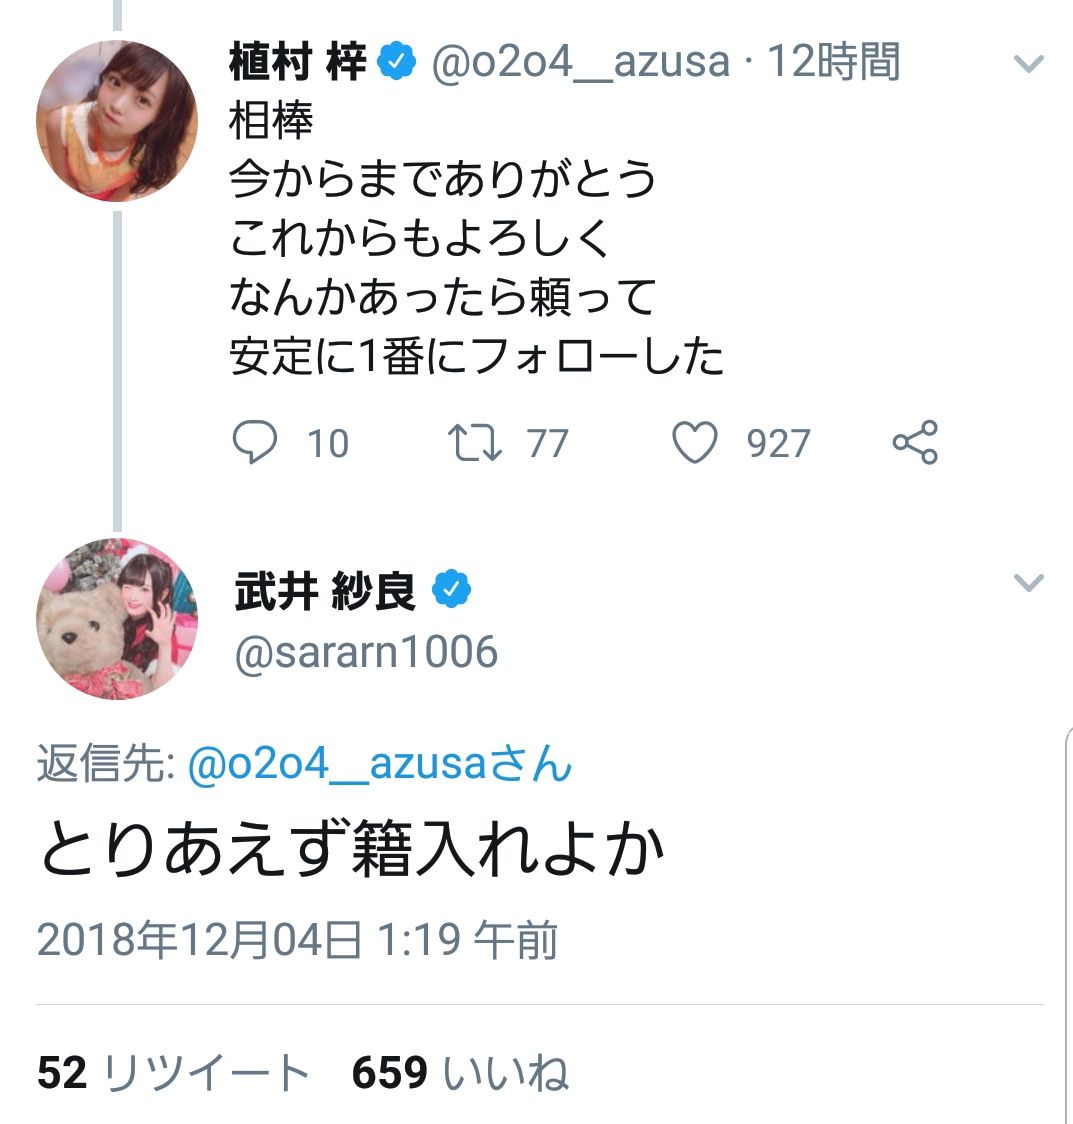Click verified badge next to 植村 梓
The image size is (1073, 1124).
(397, 63)
